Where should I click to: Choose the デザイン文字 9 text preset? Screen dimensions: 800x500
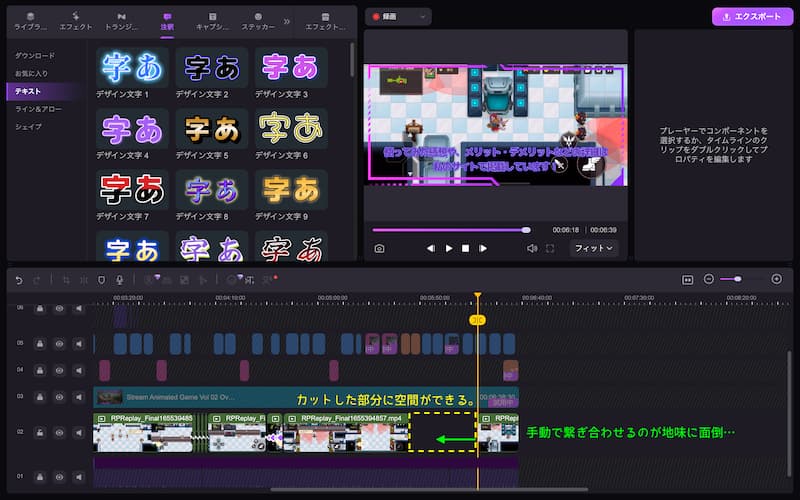click(291, 195)
